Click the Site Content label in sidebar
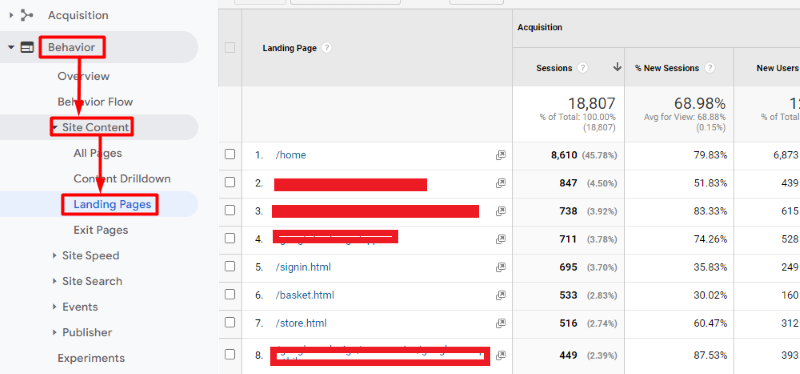 click(x=95, y=127)
